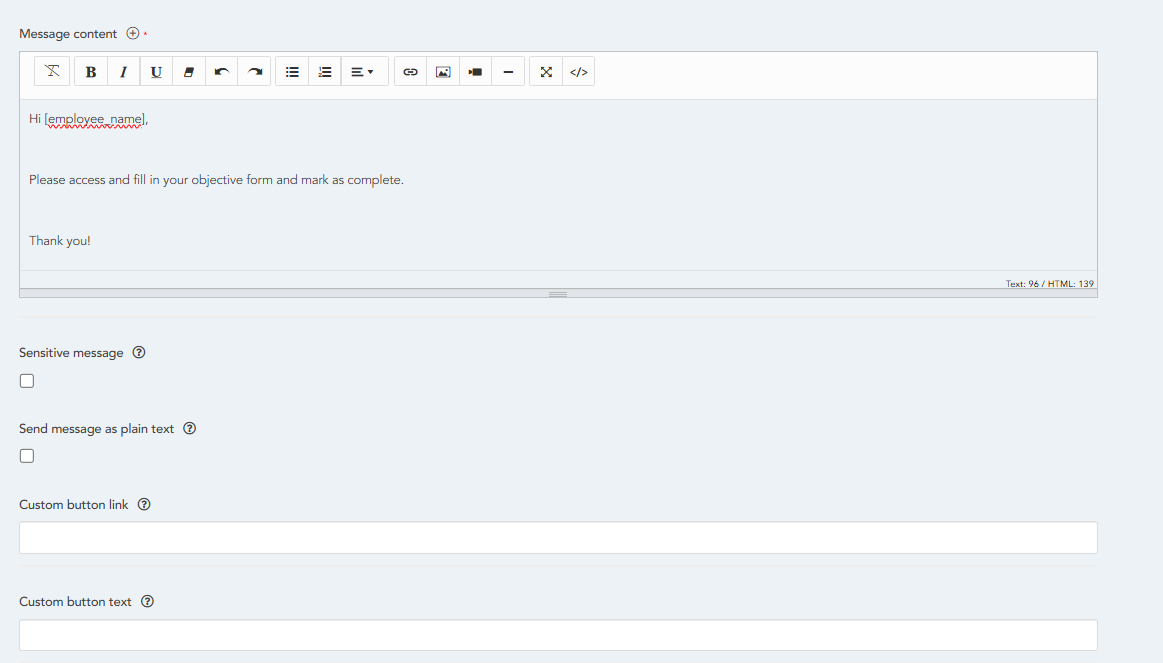Open the paragraph alignment dropdown
Viewport: 1163px width, 663px height.
pyautogui.click(x=363, y=72)
